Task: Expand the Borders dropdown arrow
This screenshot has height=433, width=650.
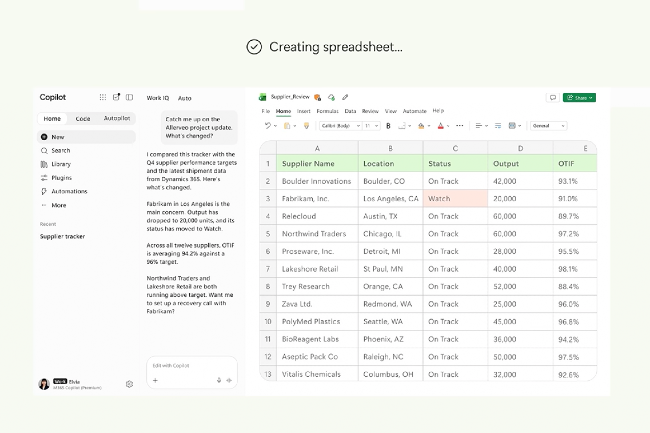Action: pos(410,126)
